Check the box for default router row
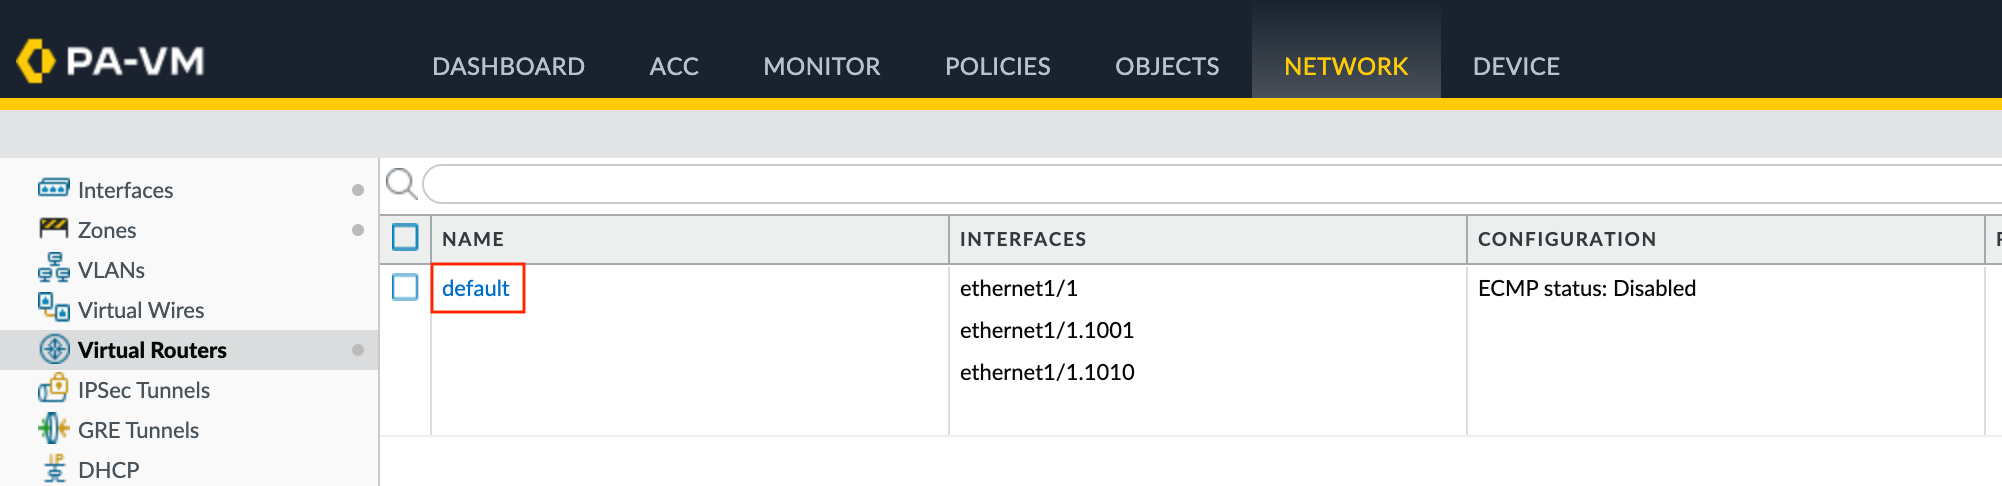The width and height of the screenshot is (2002, 486). [405, 288]
